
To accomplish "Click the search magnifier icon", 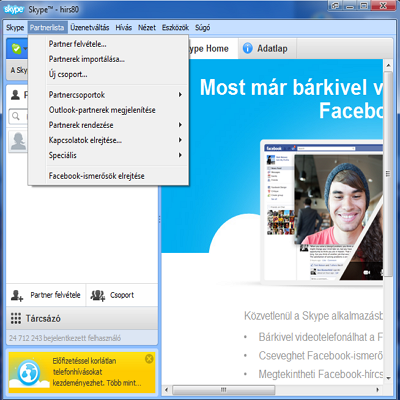I will click(16, 116).
